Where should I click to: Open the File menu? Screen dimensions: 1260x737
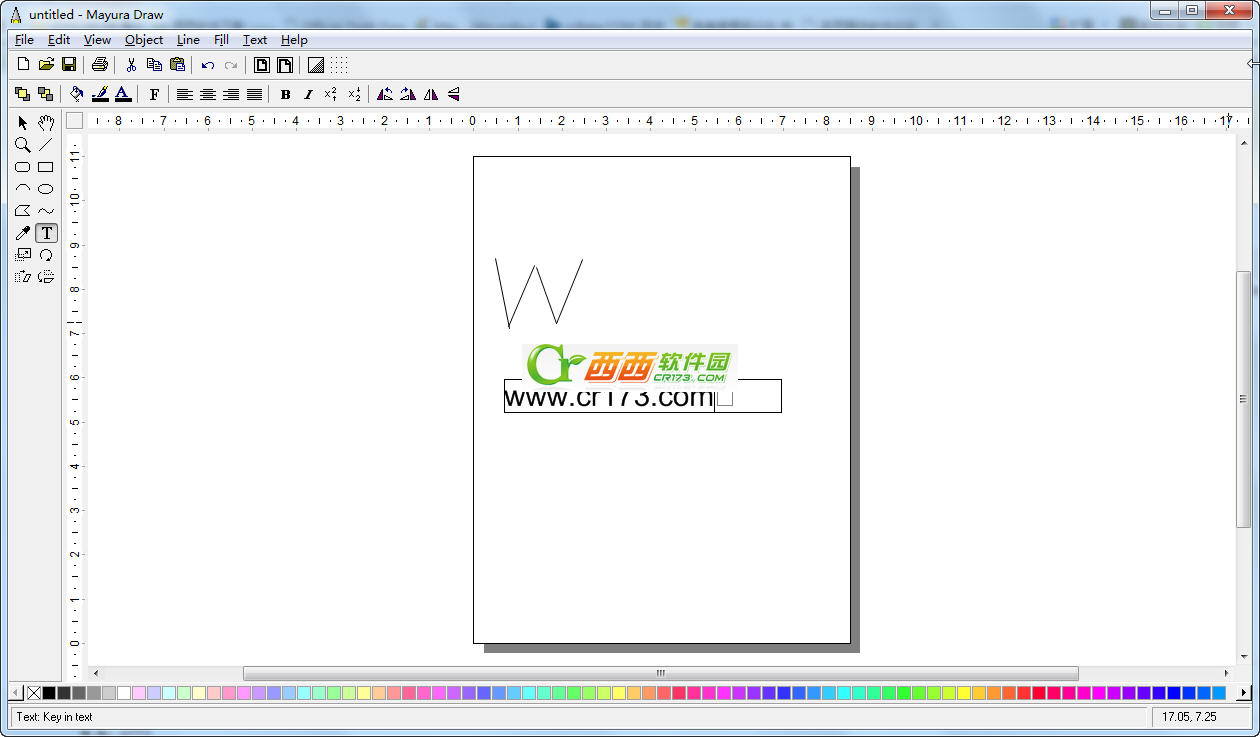24,40
